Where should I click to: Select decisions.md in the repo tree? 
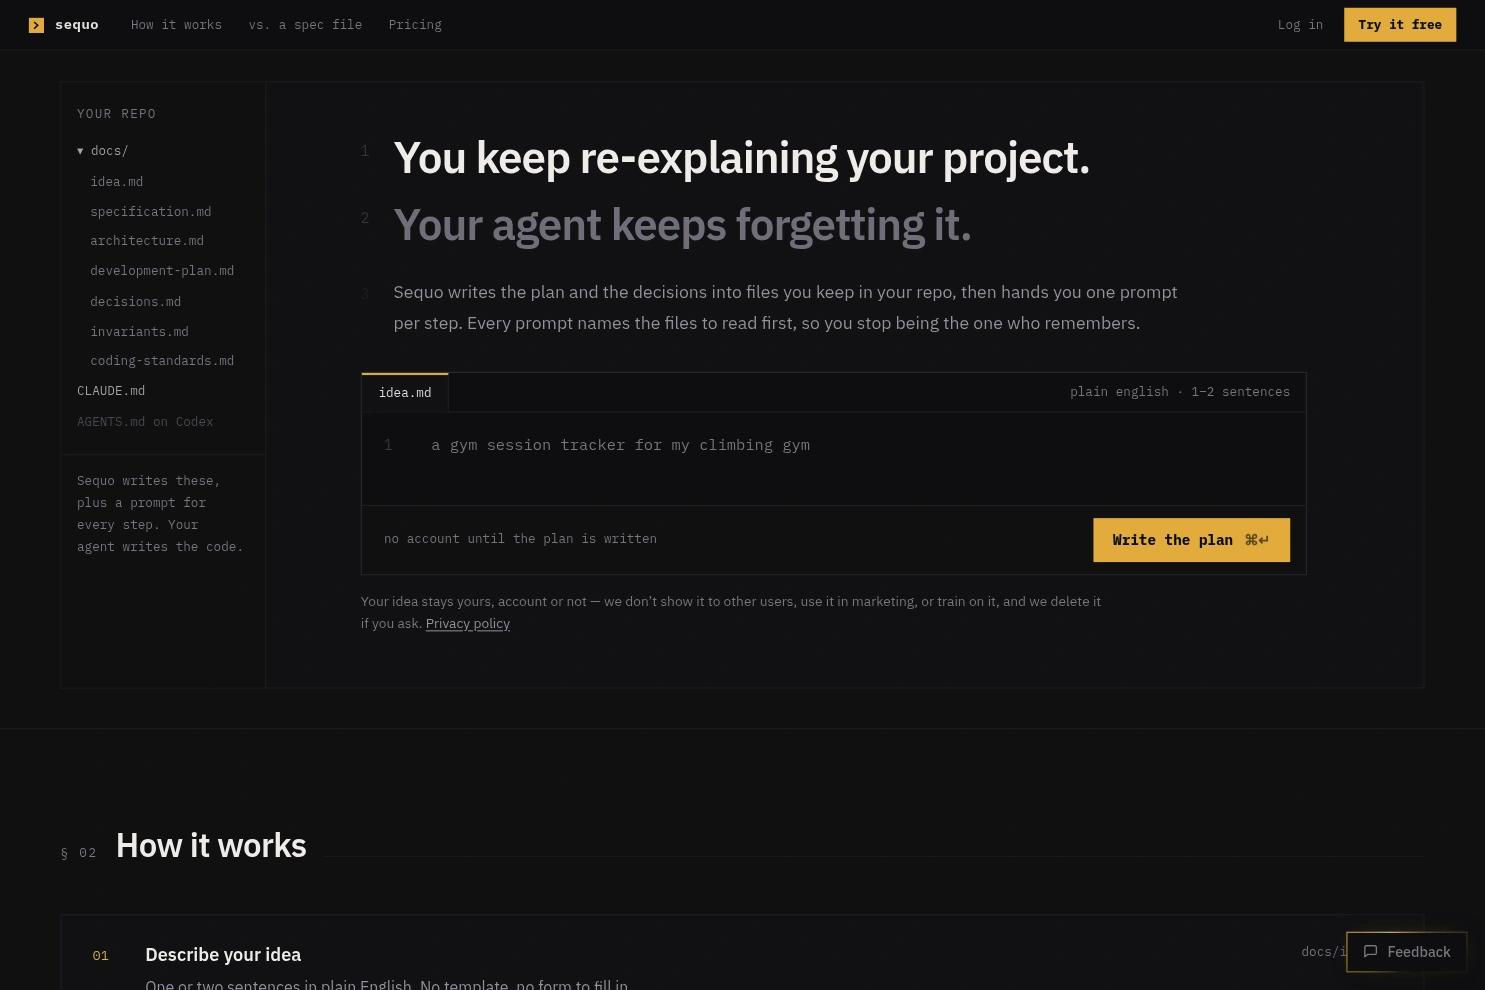point(136,302)
